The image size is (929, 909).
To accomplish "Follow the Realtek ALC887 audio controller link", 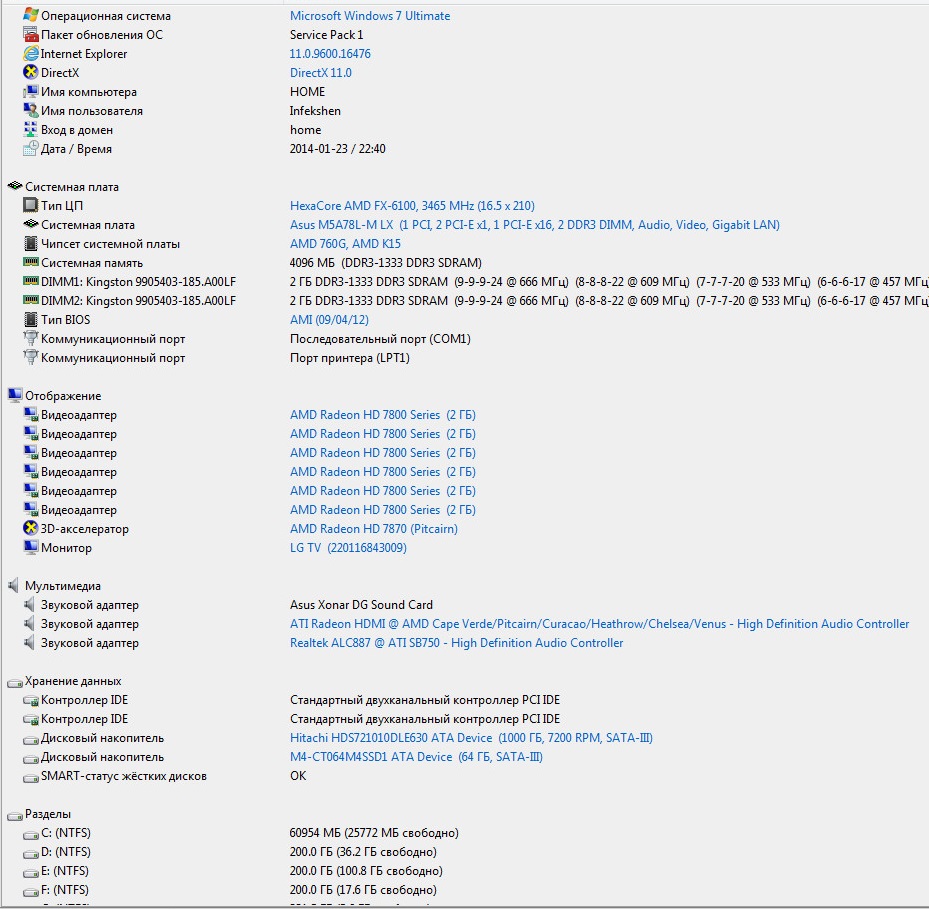I will [x=457, y=642].
